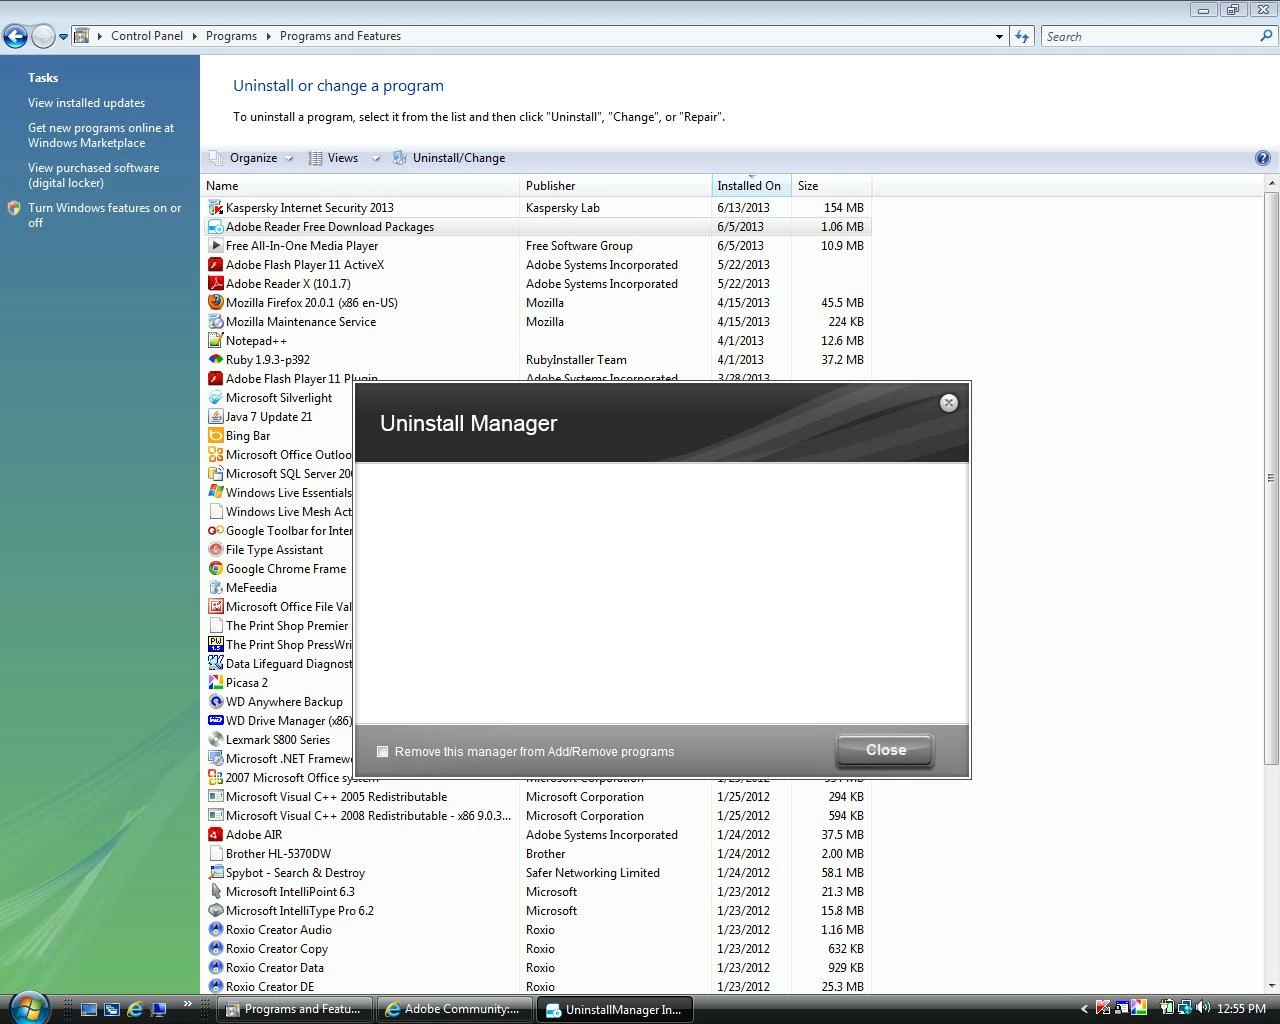Image resolution: width=1280 pixels, height=1024 pixels.
Task: Open the Views dropdown arrow
Action: point(376,158)
